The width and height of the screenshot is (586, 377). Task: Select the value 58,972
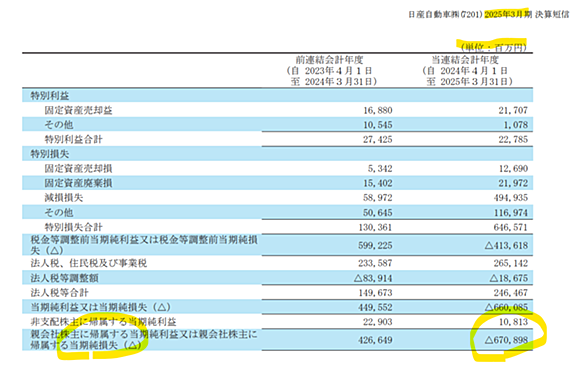[x=378, y=198]
